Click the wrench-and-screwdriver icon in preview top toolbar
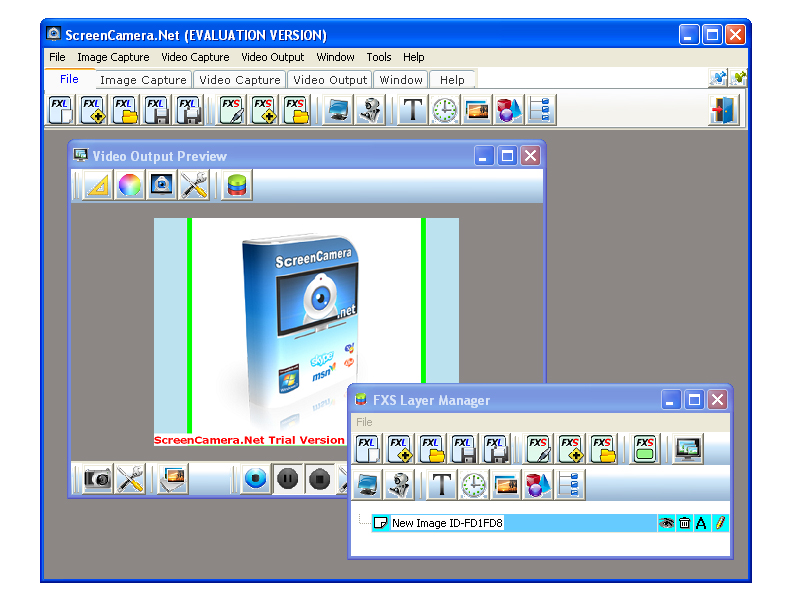The height and width of the screenshot is (600, 800). (194, 185)
